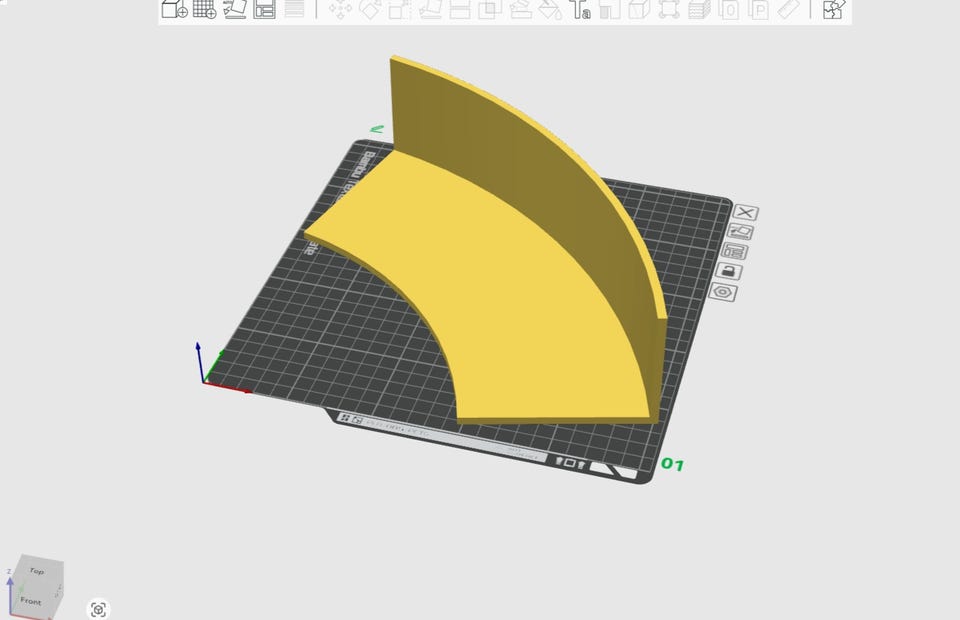Click the faded horizontal lines layer icon
Viewport: 960px width, 620px height.
(x=294, y=9)
